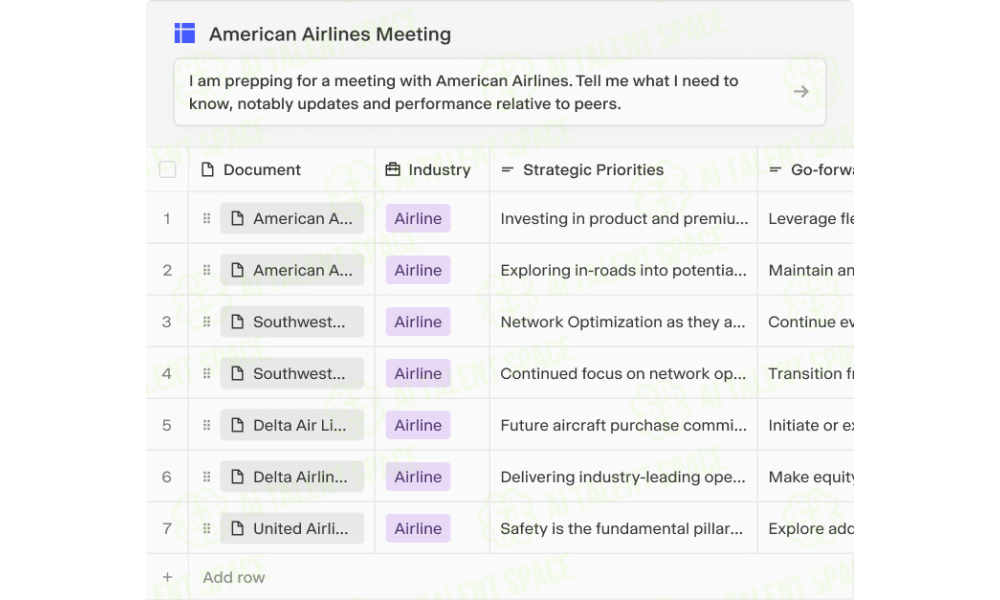Image resolution: width=1000 pixels, height=600 pixels.
Task: Click the Airline tag in row 3
Action: (418, 321)
